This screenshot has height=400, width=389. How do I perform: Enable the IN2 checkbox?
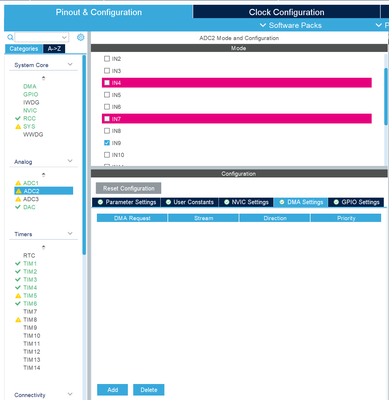[x=107, y=59]
